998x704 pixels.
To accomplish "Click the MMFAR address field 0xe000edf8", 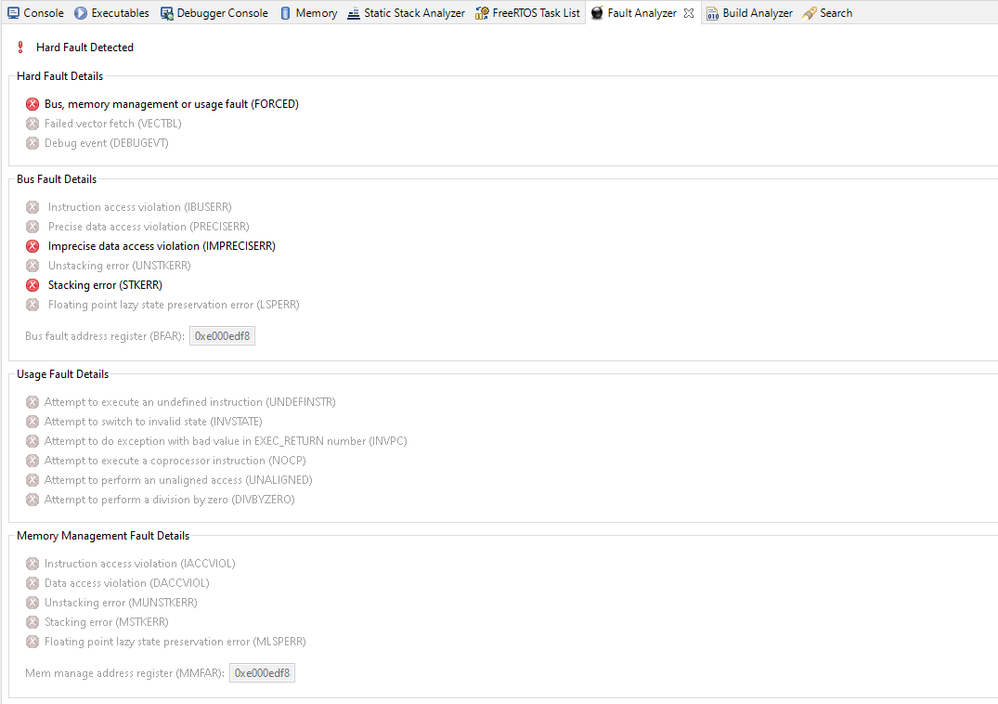I will (262, 673).
